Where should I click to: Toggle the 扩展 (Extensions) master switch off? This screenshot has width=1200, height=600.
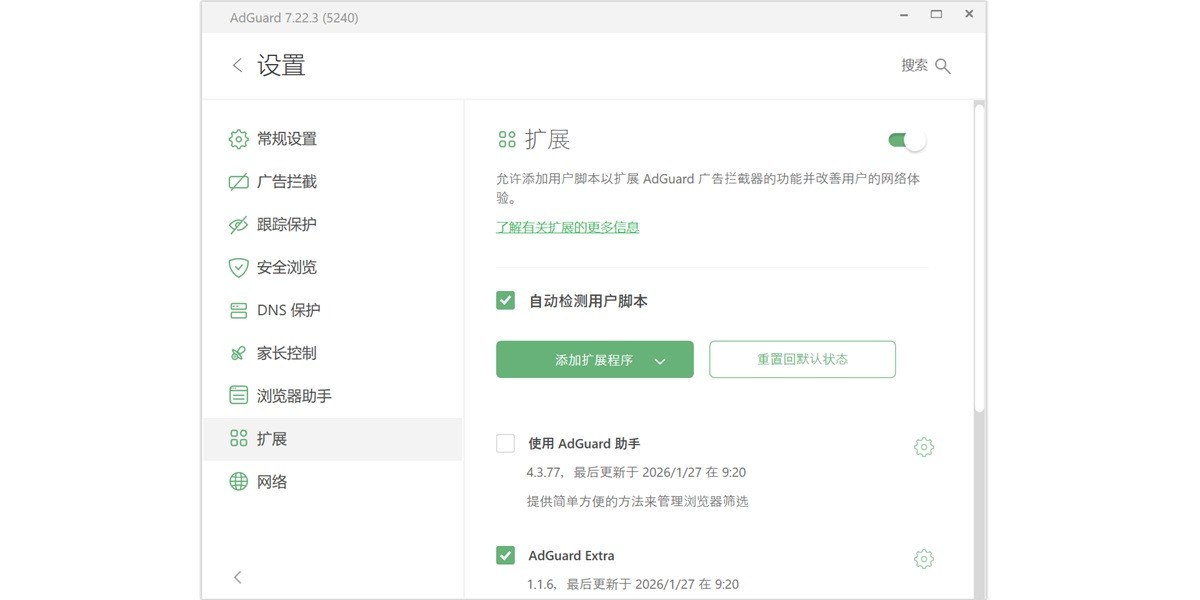click(x=905, y=140)
